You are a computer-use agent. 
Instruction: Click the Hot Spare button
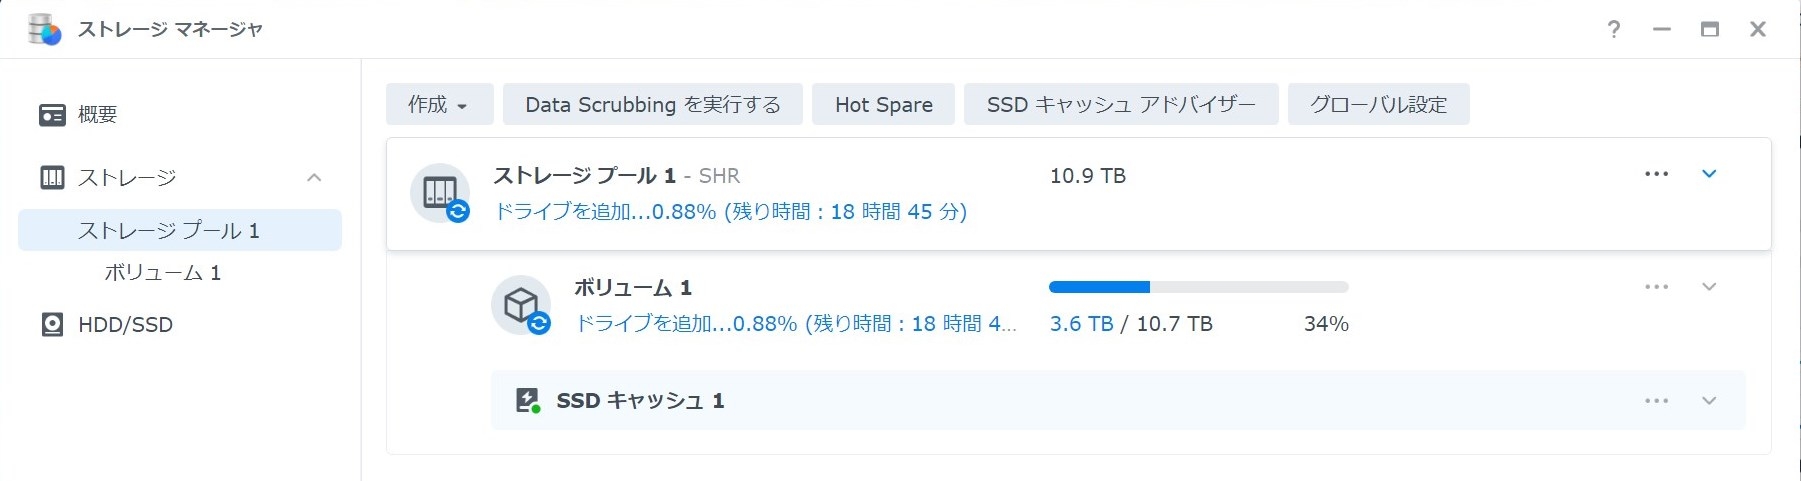point(883,105)
